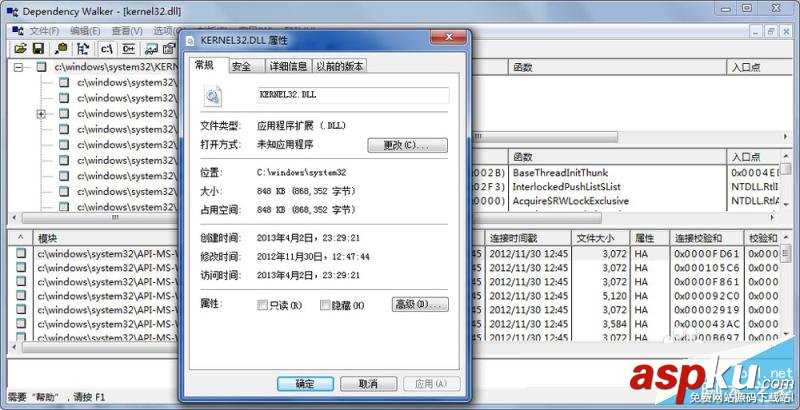Click Dependency Walker title bar app icon

click(12, 11)
